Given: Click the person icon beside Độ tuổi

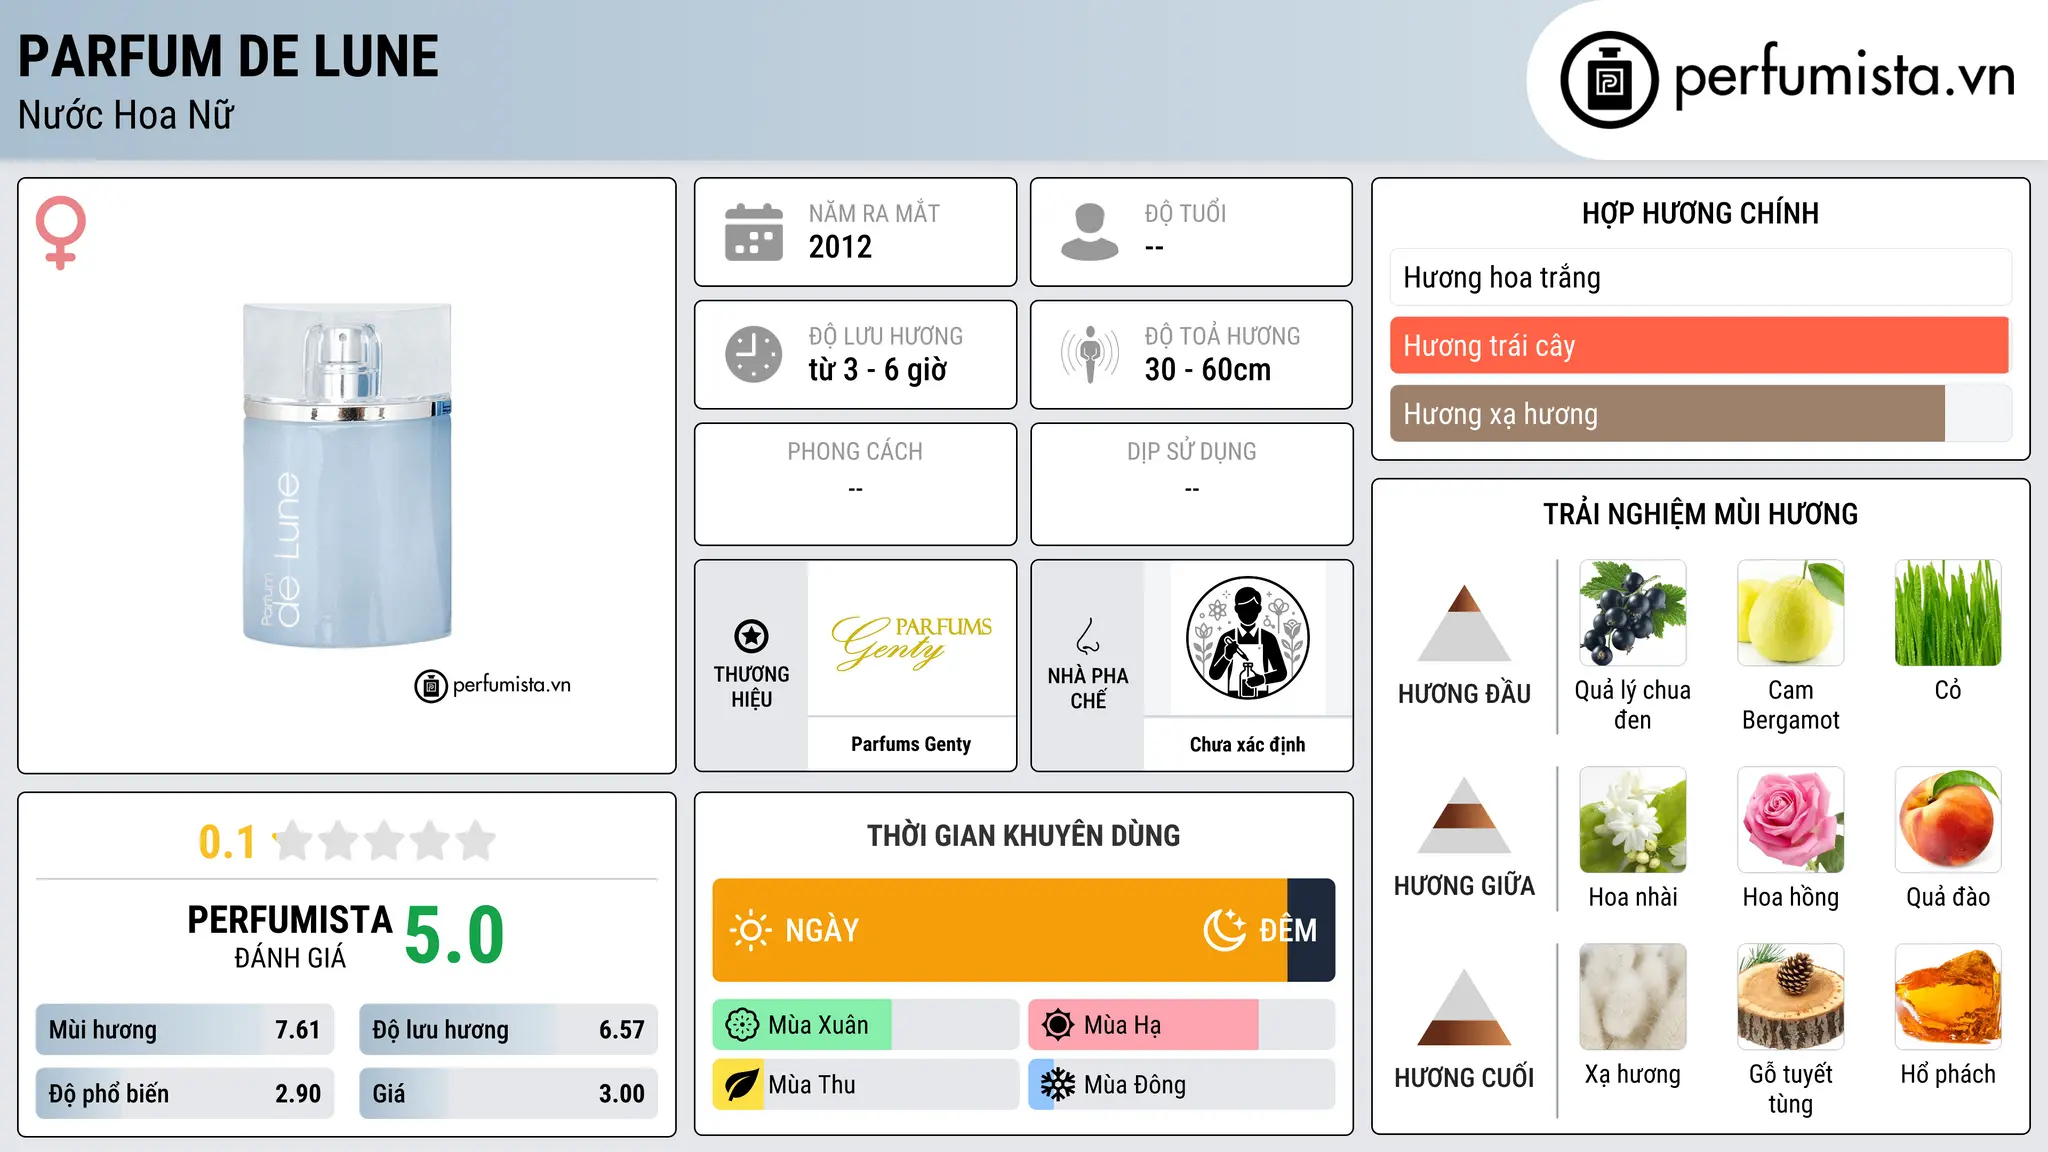Looking at the screenshot, I should coord(1090,232).
